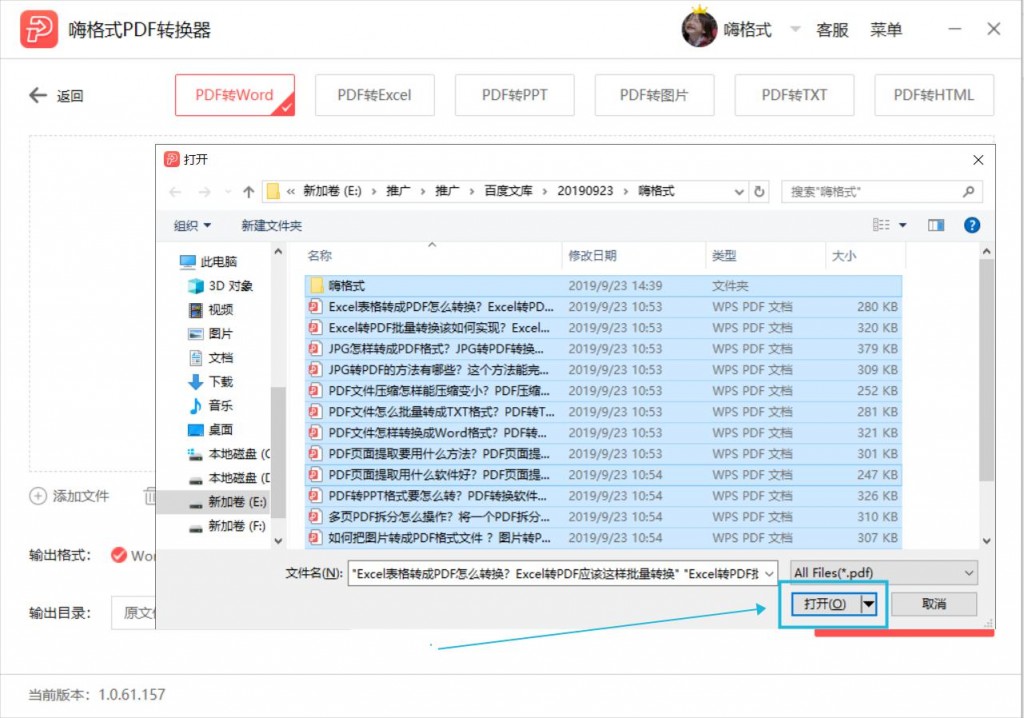The height and width of the screenshot is (718, 1024).
Task: Switch to the PDF转TXT tab
Action: (x=794, y=95)
